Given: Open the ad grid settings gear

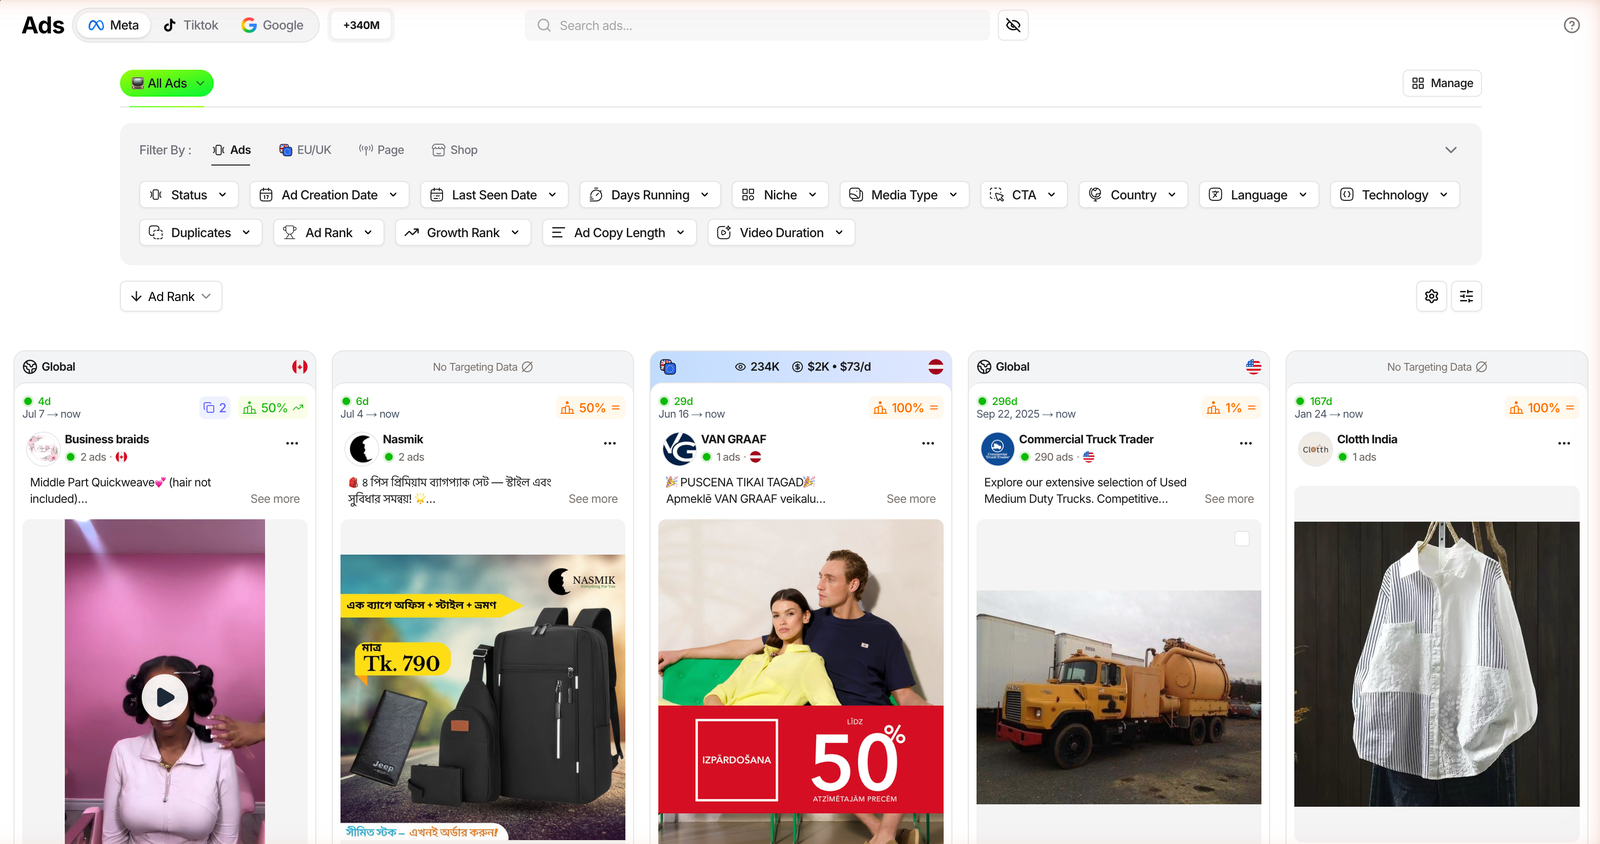Looking at the screenshot, I should [1432, 296].
